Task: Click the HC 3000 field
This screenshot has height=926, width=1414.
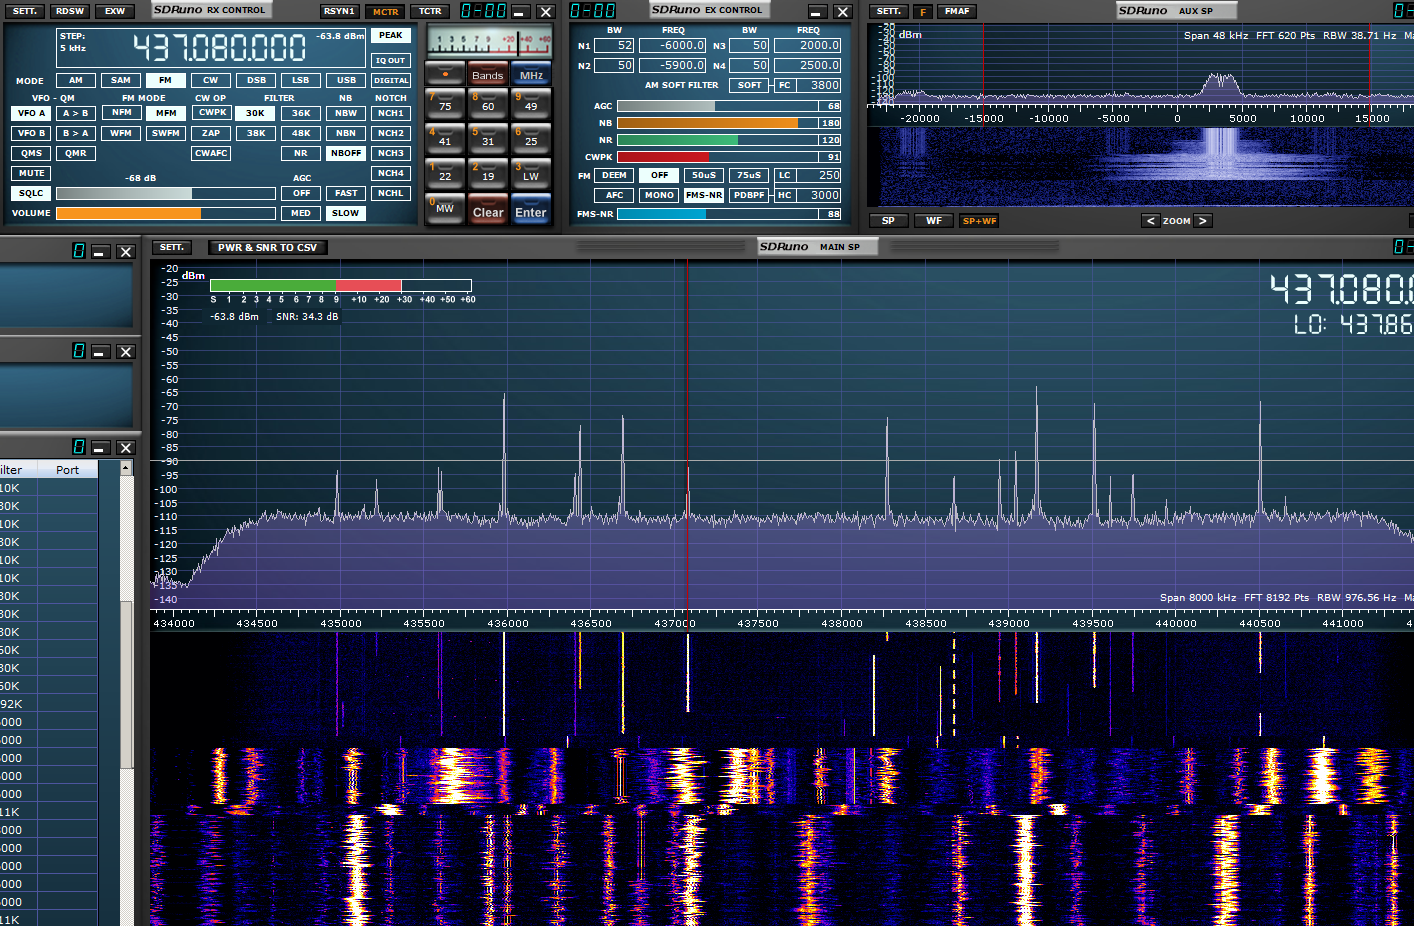Action: point(819,195)
